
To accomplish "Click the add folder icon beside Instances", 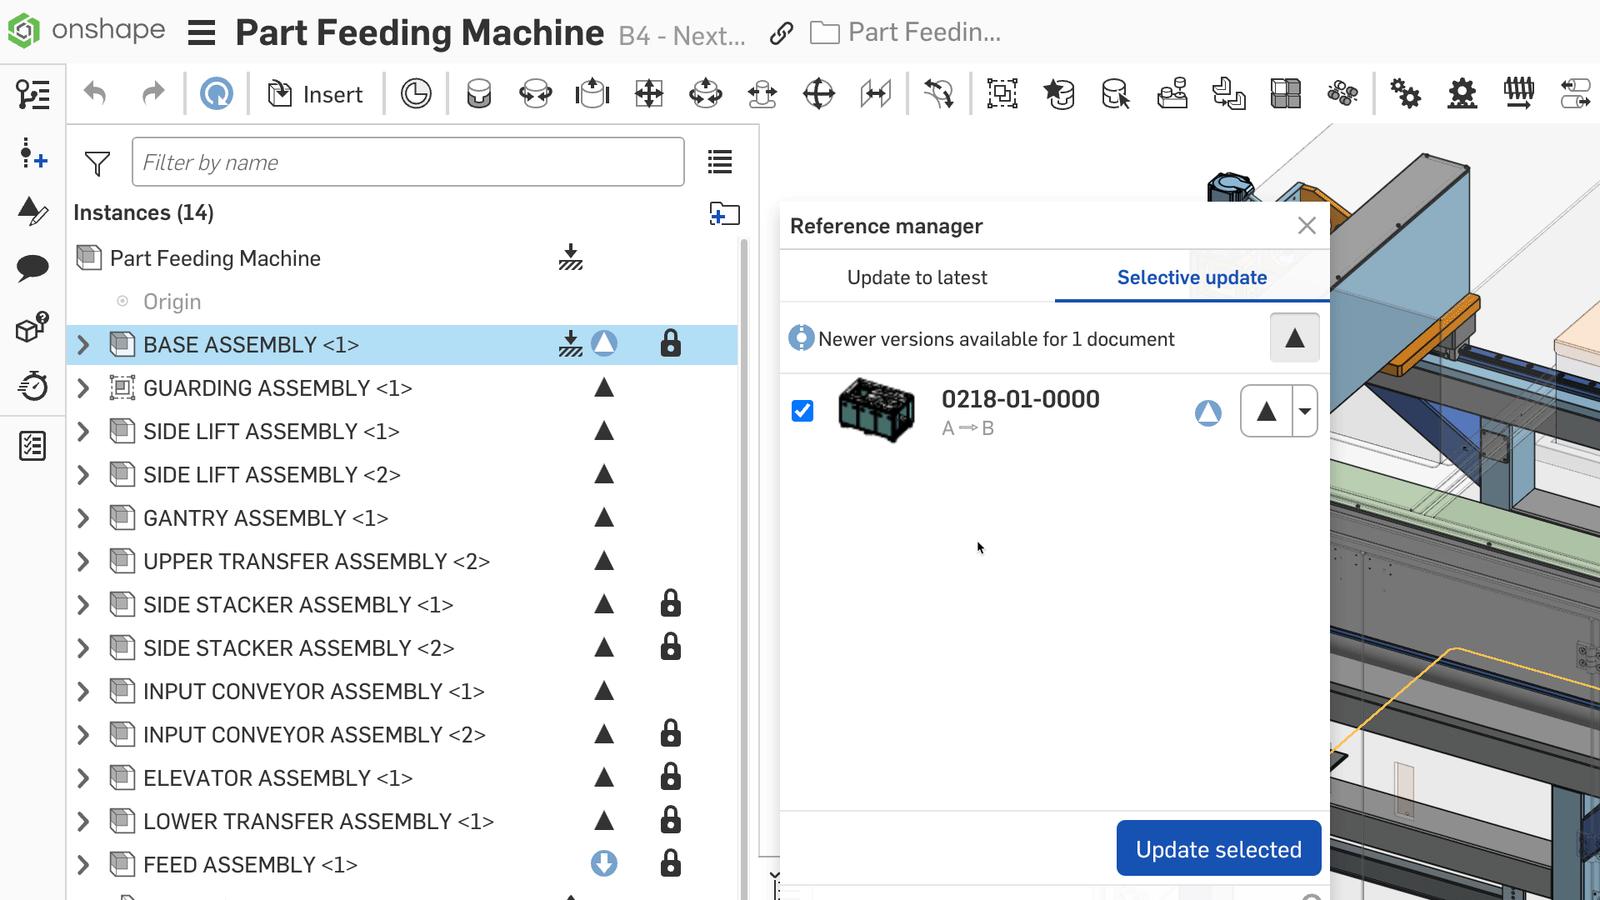I will pos(724,213).
